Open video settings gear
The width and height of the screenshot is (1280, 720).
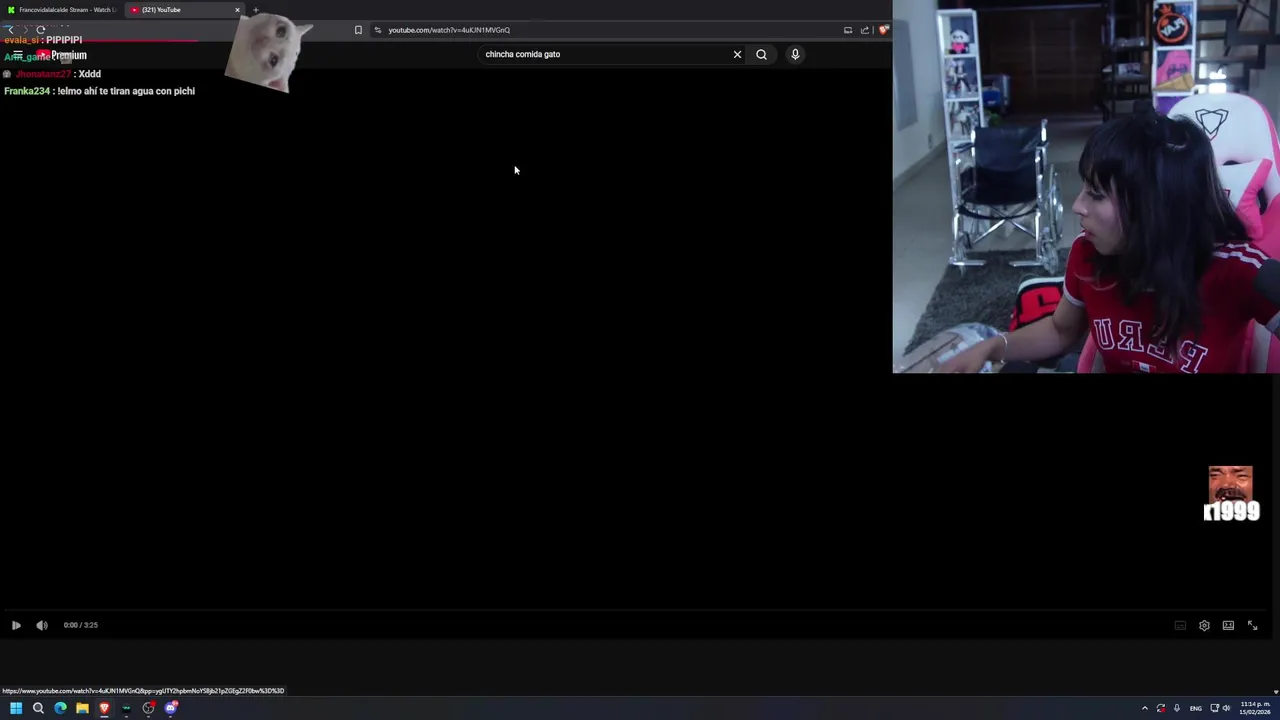click(x=1204, y=625)
